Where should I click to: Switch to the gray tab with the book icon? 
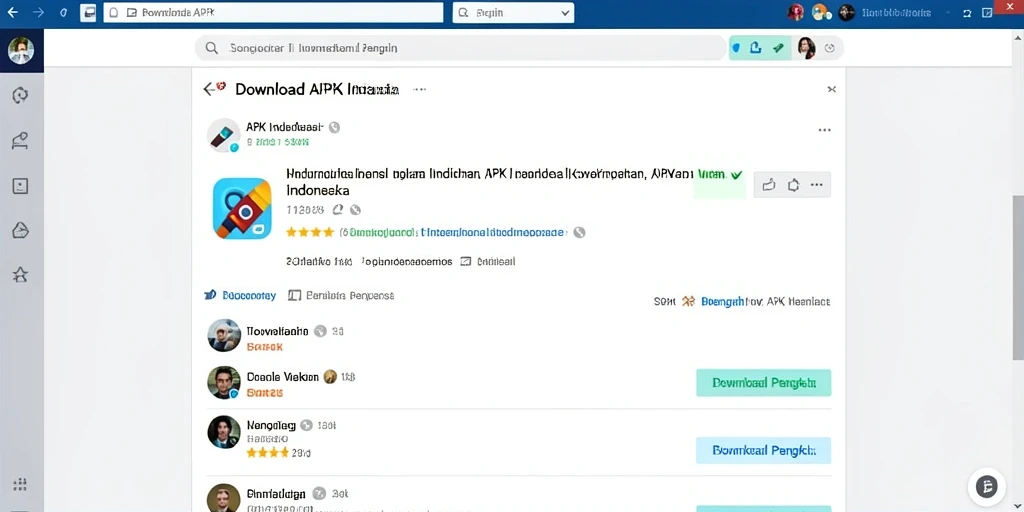pos(341,295)
